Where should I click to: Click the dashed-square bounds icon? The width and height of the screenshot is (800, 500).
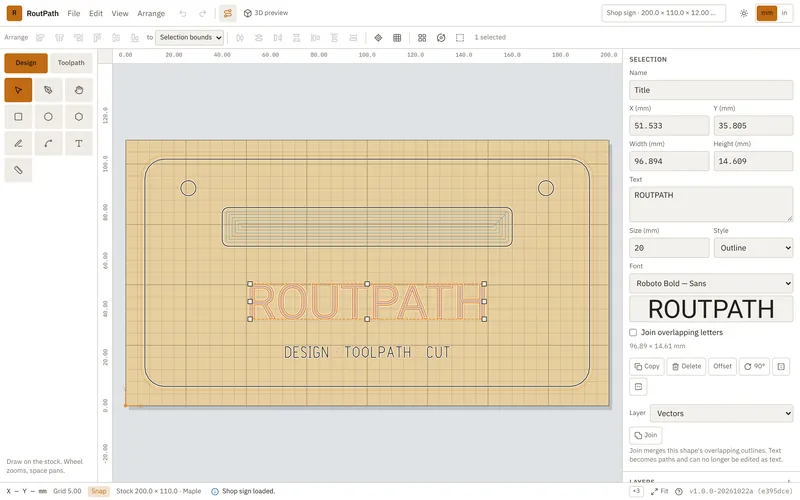[460, 37]
